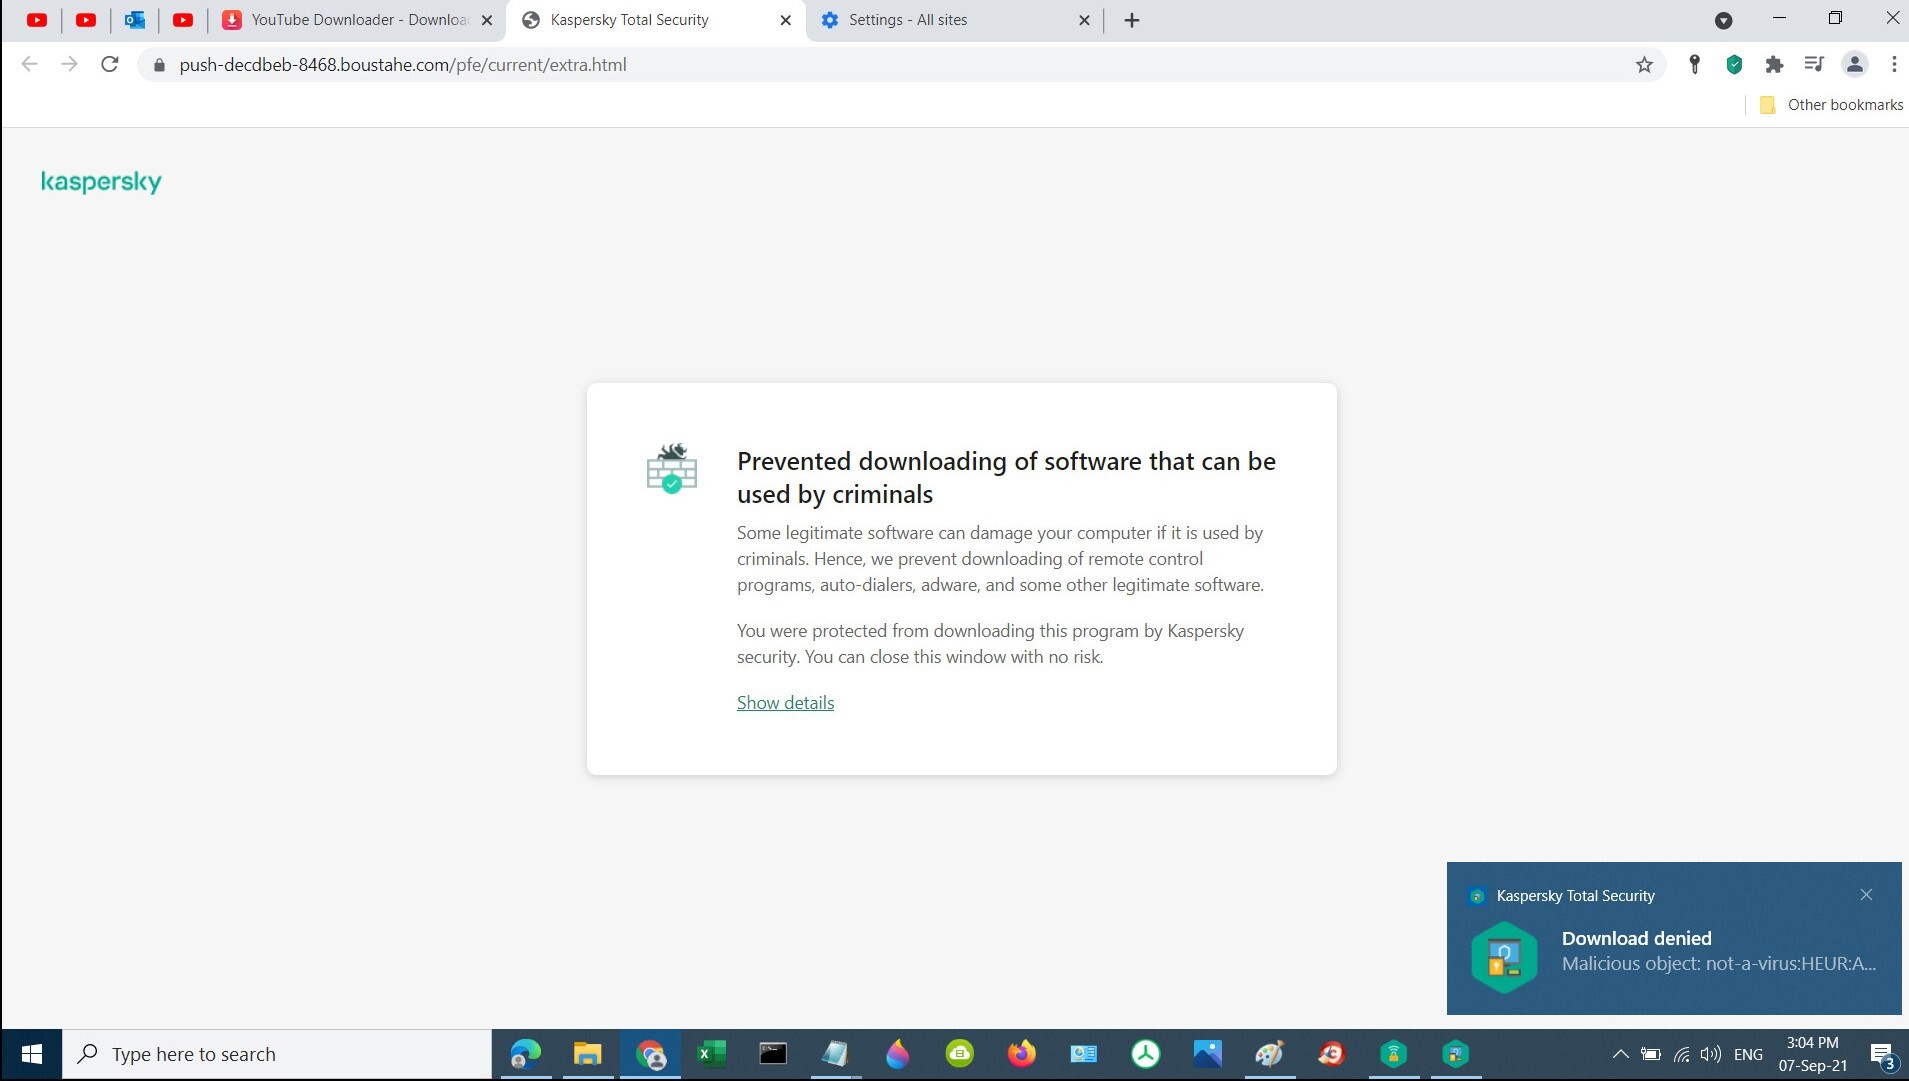The height and width of the screenshot is (1081, 1909).
Task: Open Kaspersky Total Security taskbar icon
Action: 1455,1054
